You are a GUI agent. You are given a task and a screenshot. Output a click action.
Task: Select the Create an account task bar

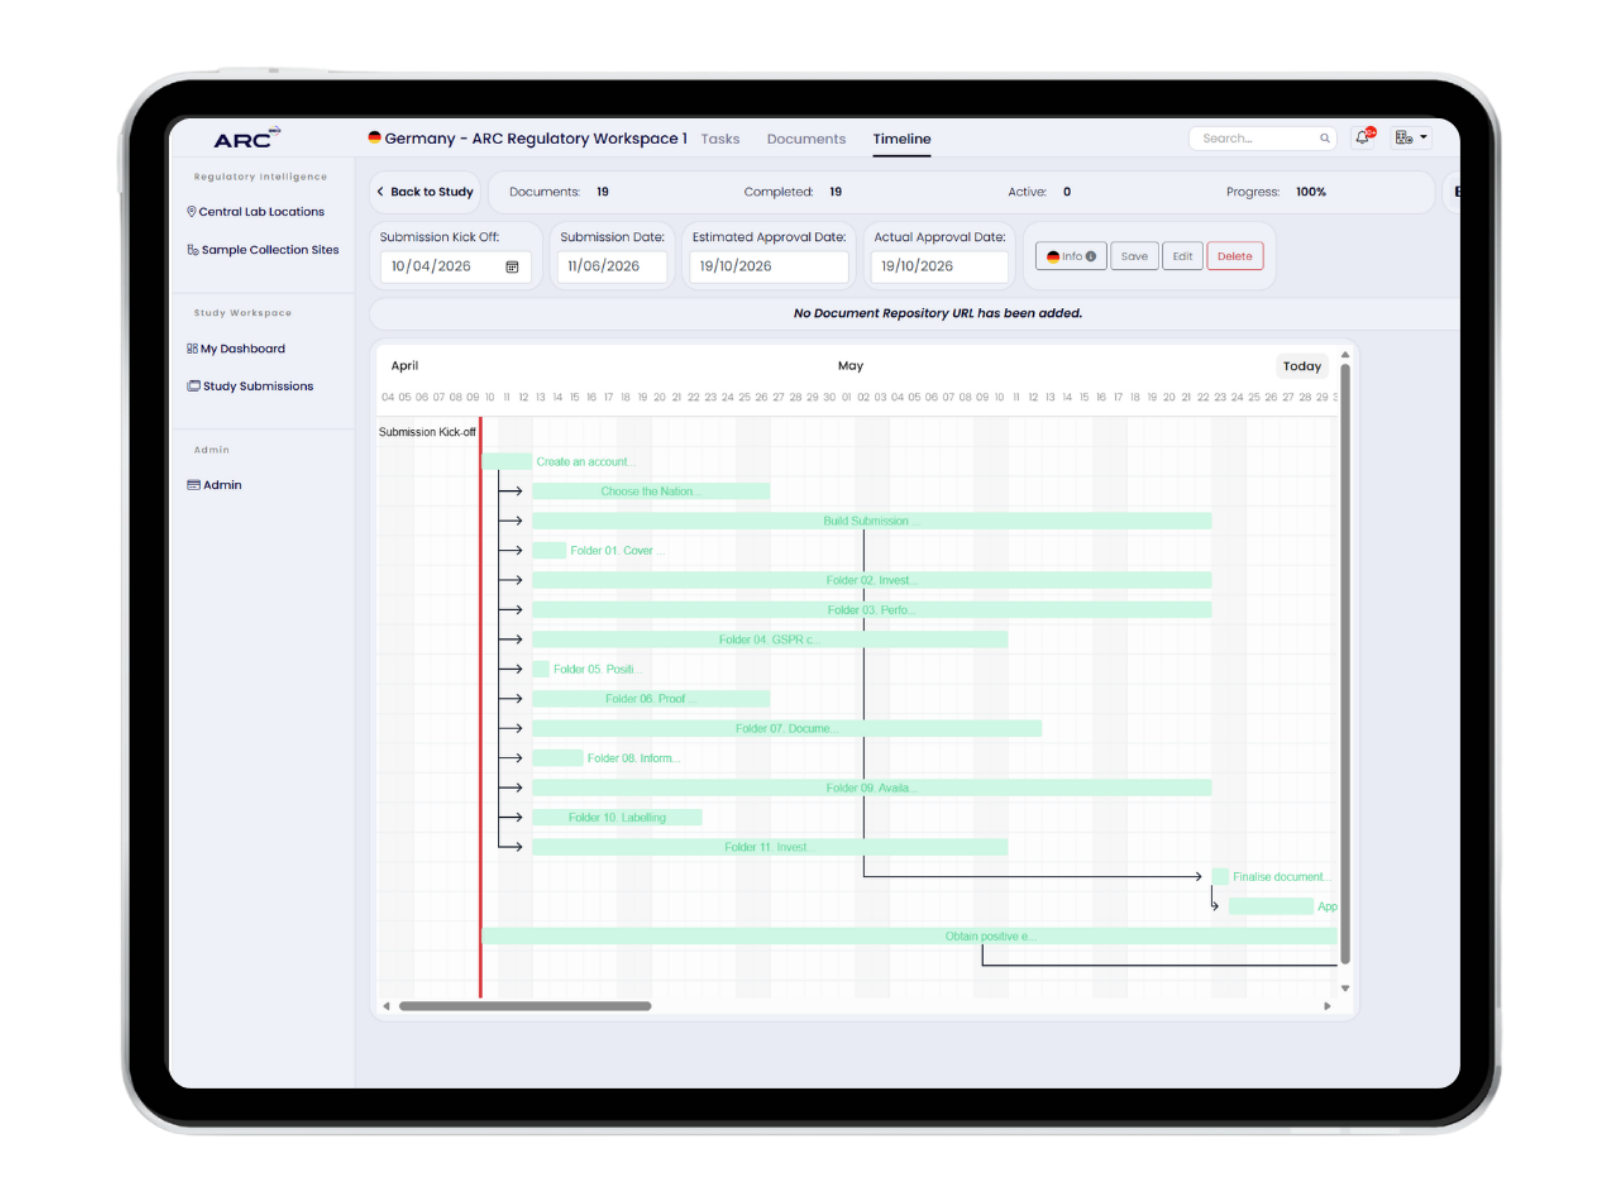click(507, 462)
